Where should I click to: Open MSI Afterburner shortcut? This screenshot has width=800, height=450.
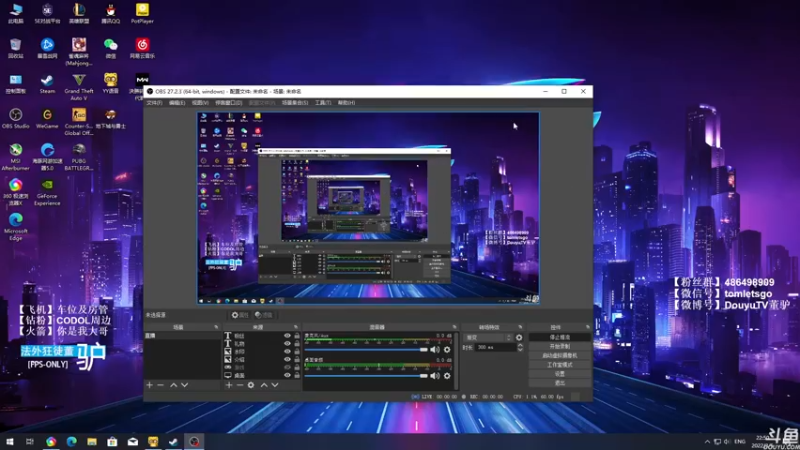pos(16,157)
